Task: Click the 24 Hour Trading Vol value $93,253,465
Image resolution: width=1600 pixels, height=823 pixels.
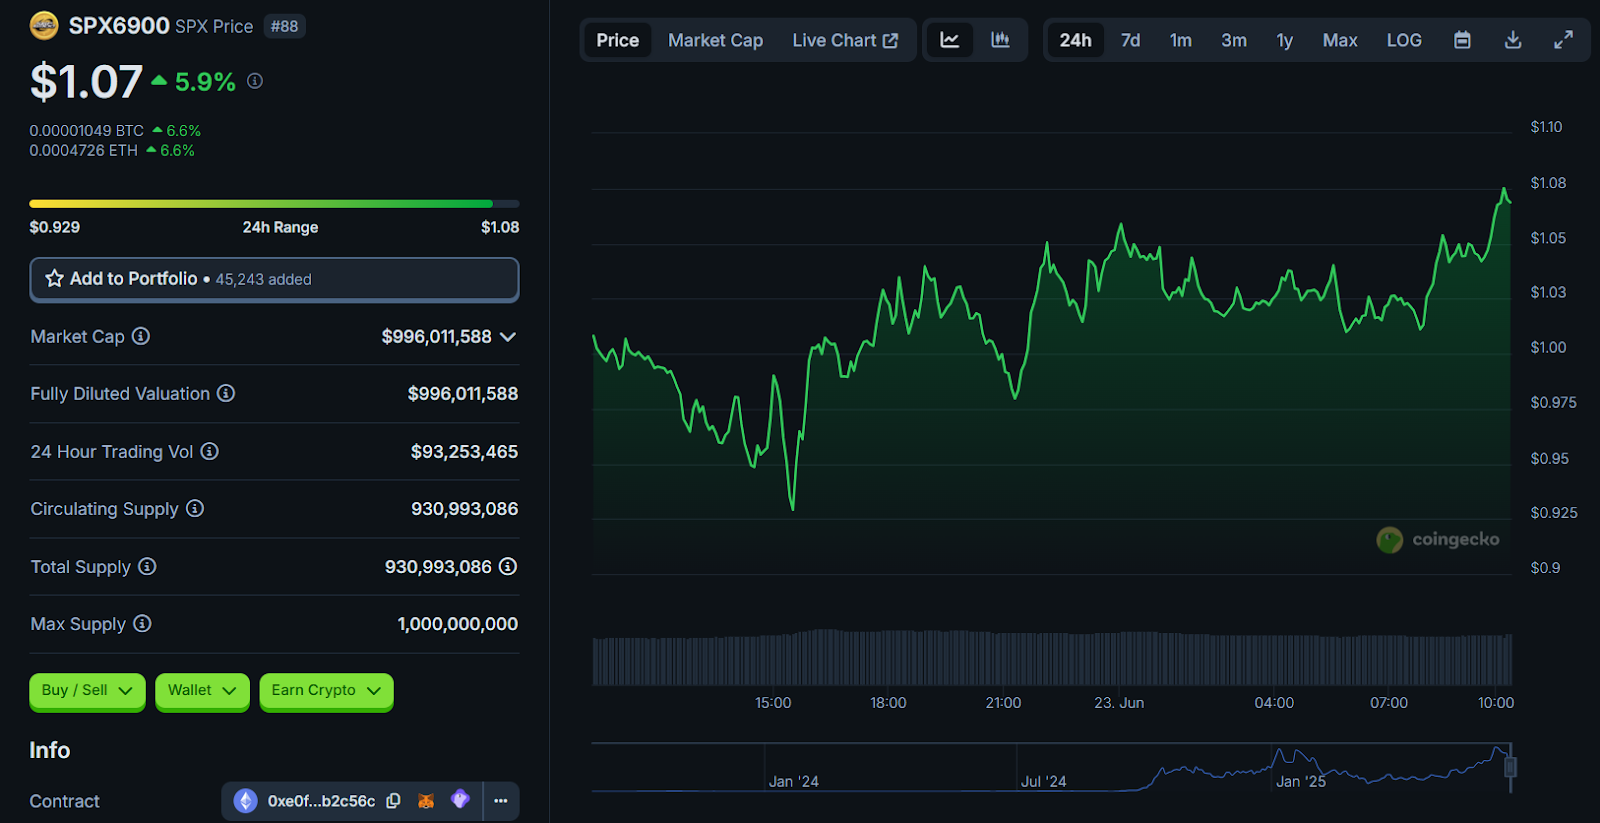Action: 464,452
